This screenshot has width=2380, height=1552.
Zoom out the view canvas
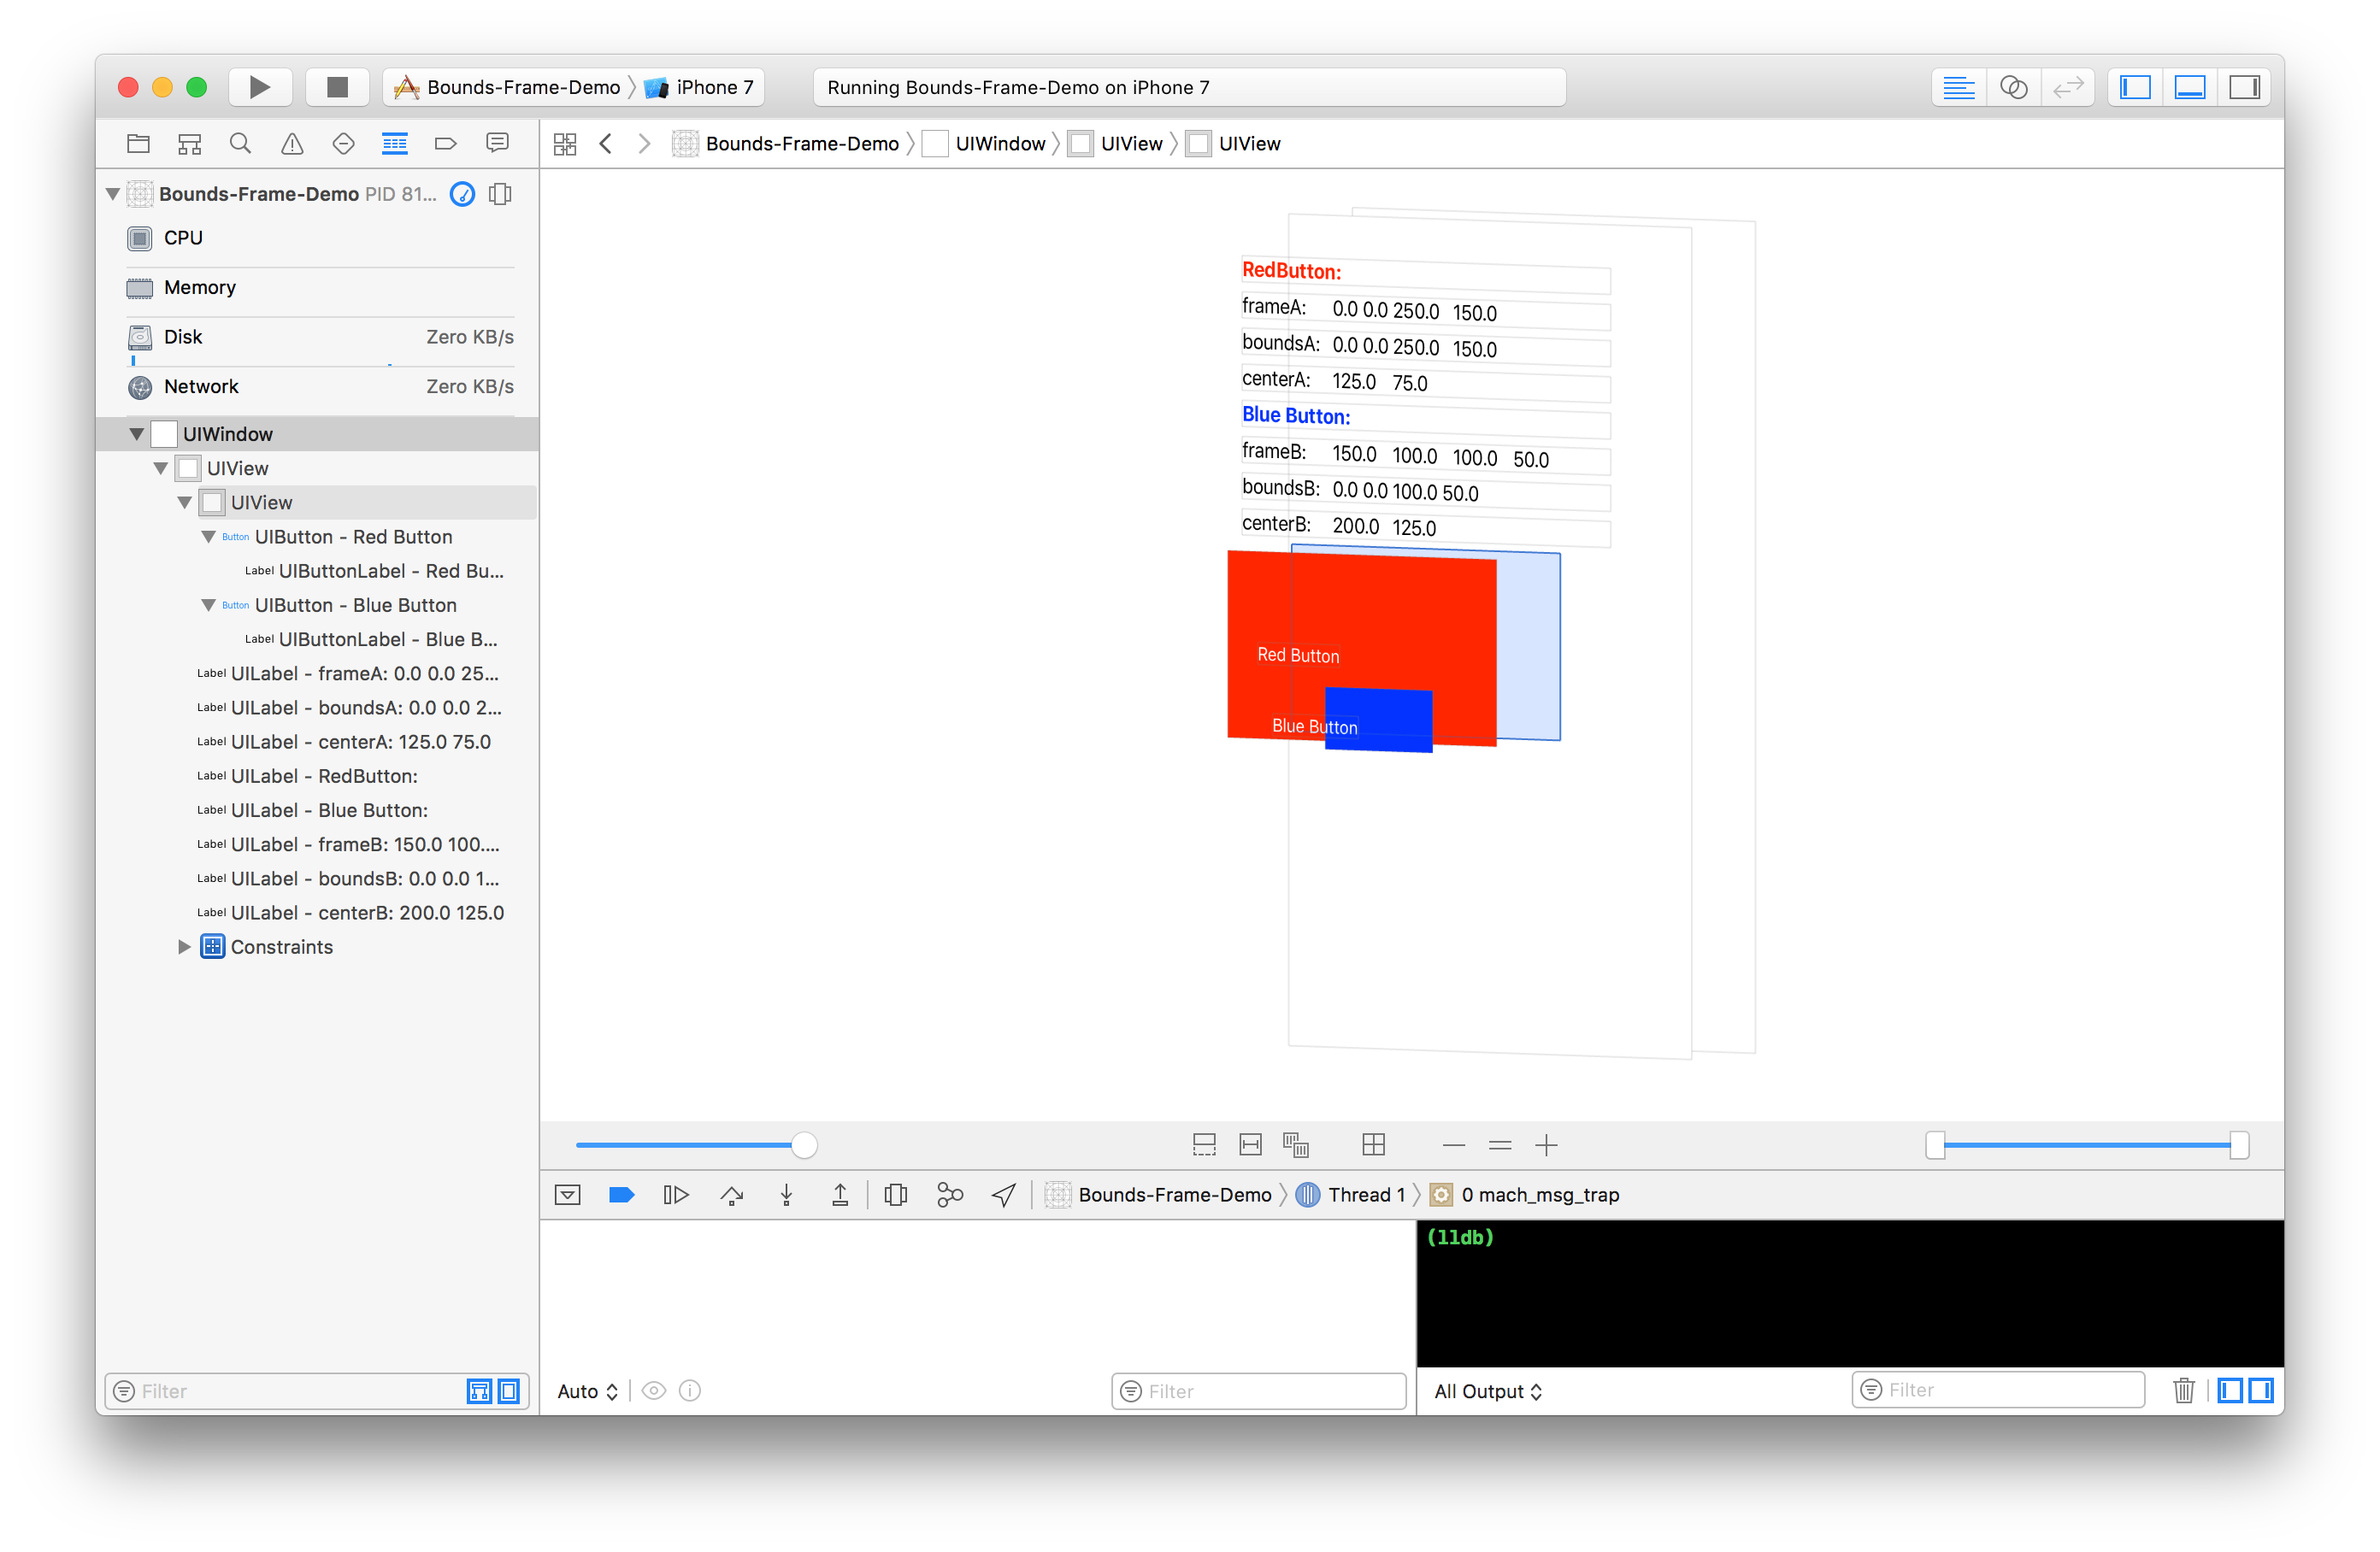pyautogui.click(x=1454, y=1145)
